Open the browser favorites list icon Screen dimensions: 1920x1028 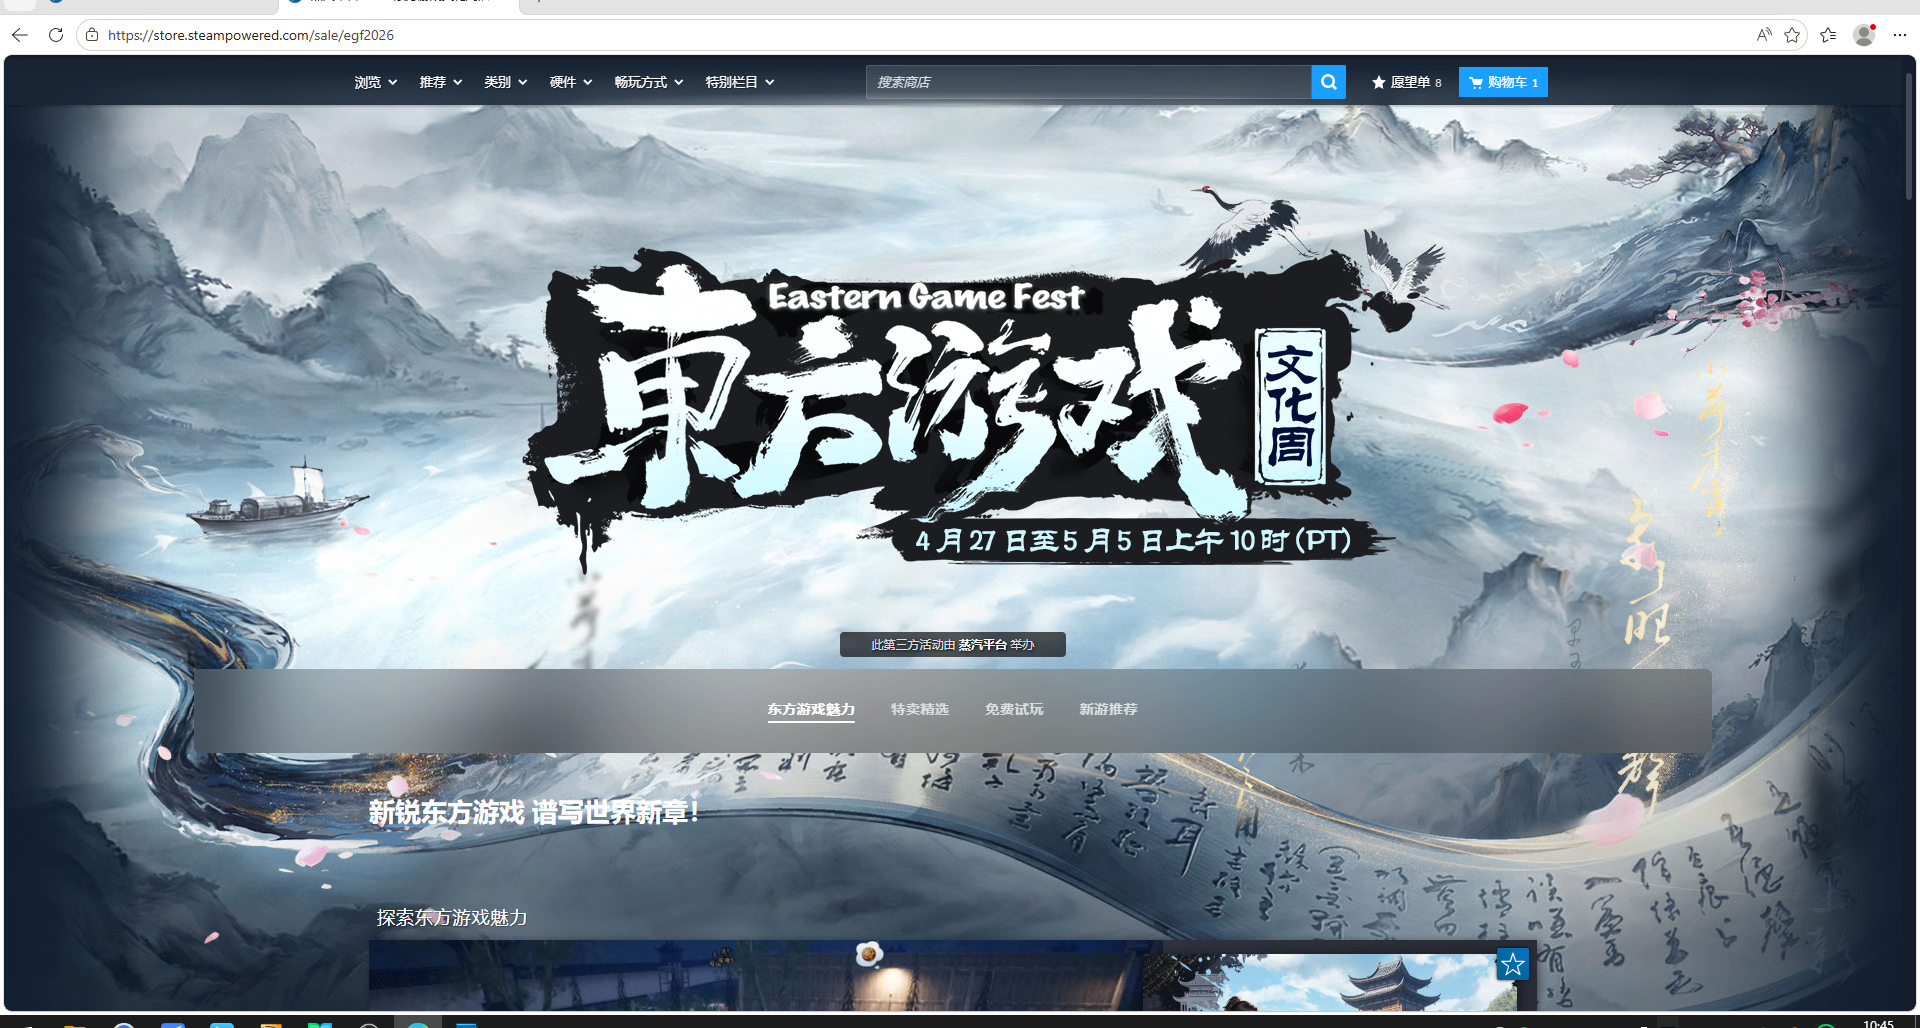(x=1828, y=35)
